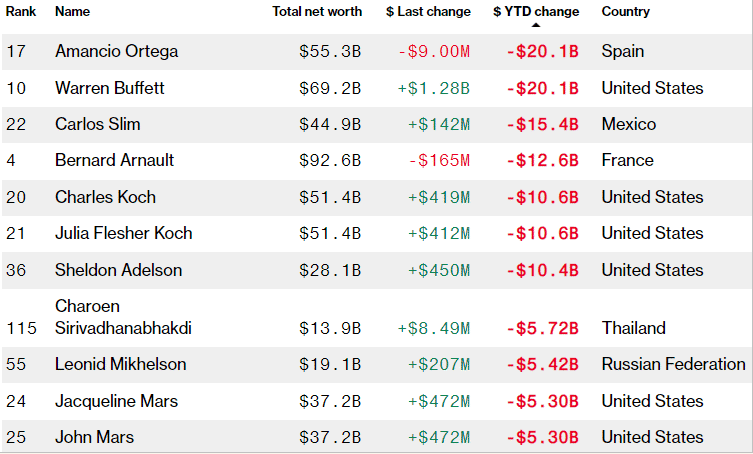Open Leonid Mikhelson's profile
This screenshot has height=454, width=753.
(x=120, y=364)
